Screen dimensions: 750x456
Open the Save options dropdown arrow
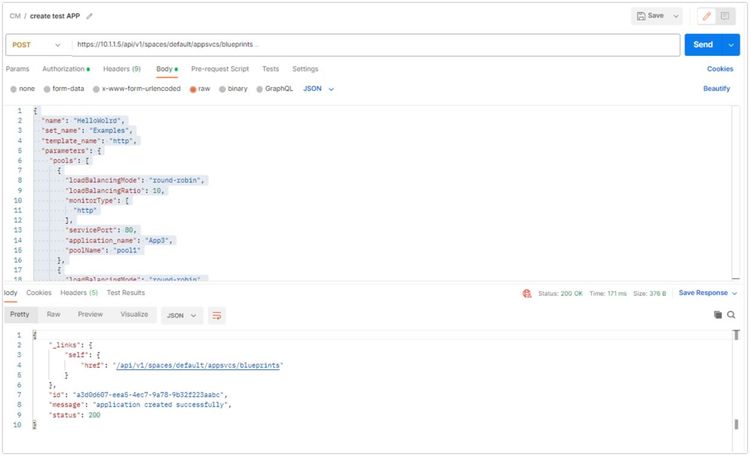tap(676, 16)
